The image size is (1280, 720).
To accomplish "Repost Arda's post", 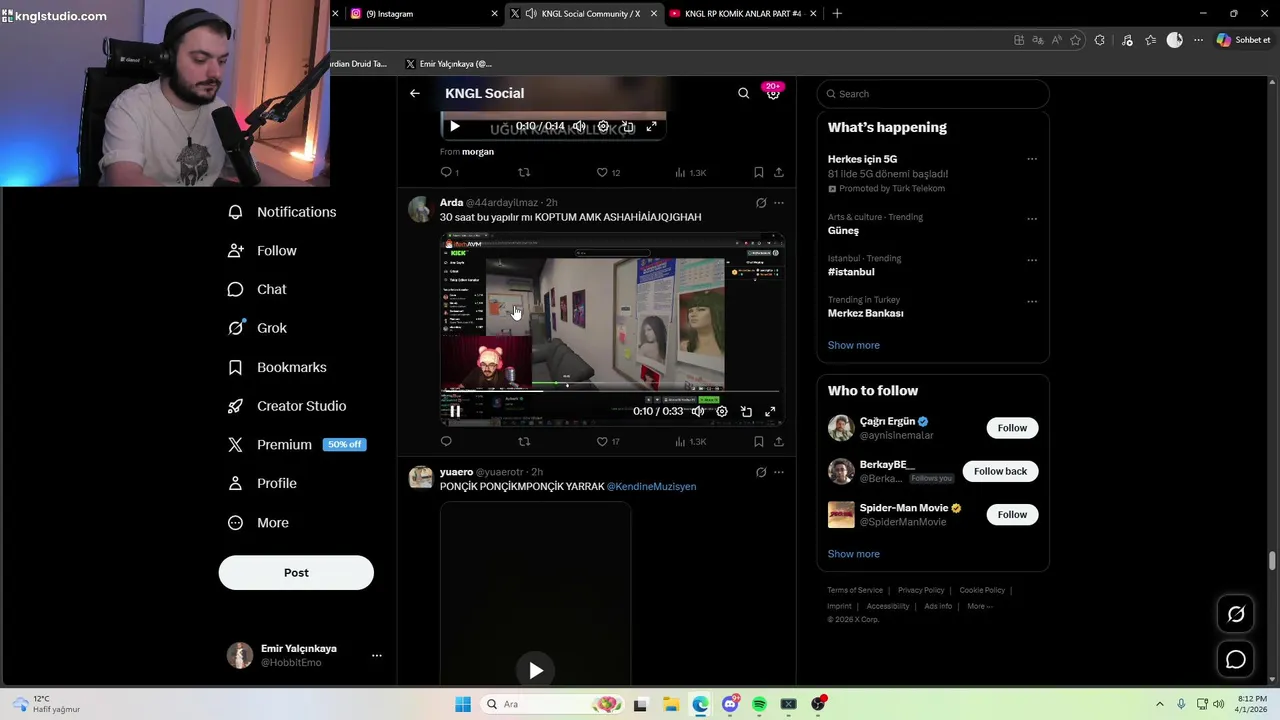I will (x=524, y=441).
